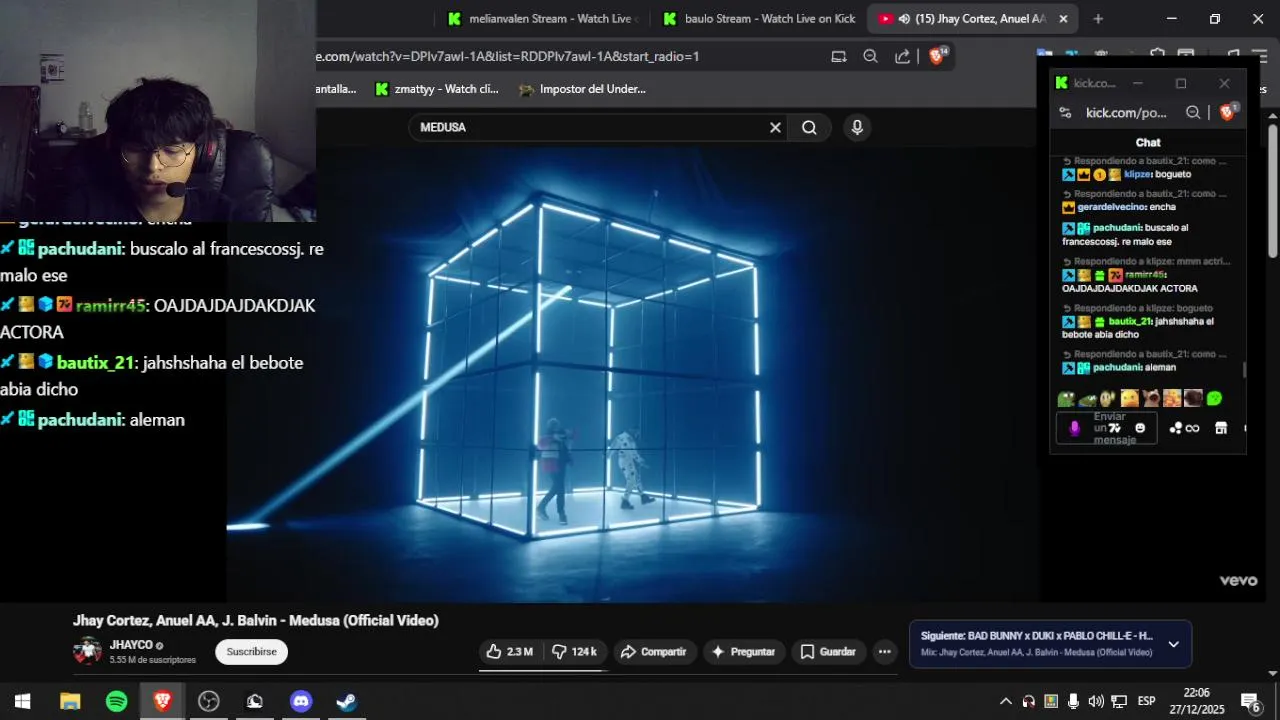Open Spotify from the taskbar
Image resolution: width=1280 pixels, height=720 pixels.
[116, 701]
